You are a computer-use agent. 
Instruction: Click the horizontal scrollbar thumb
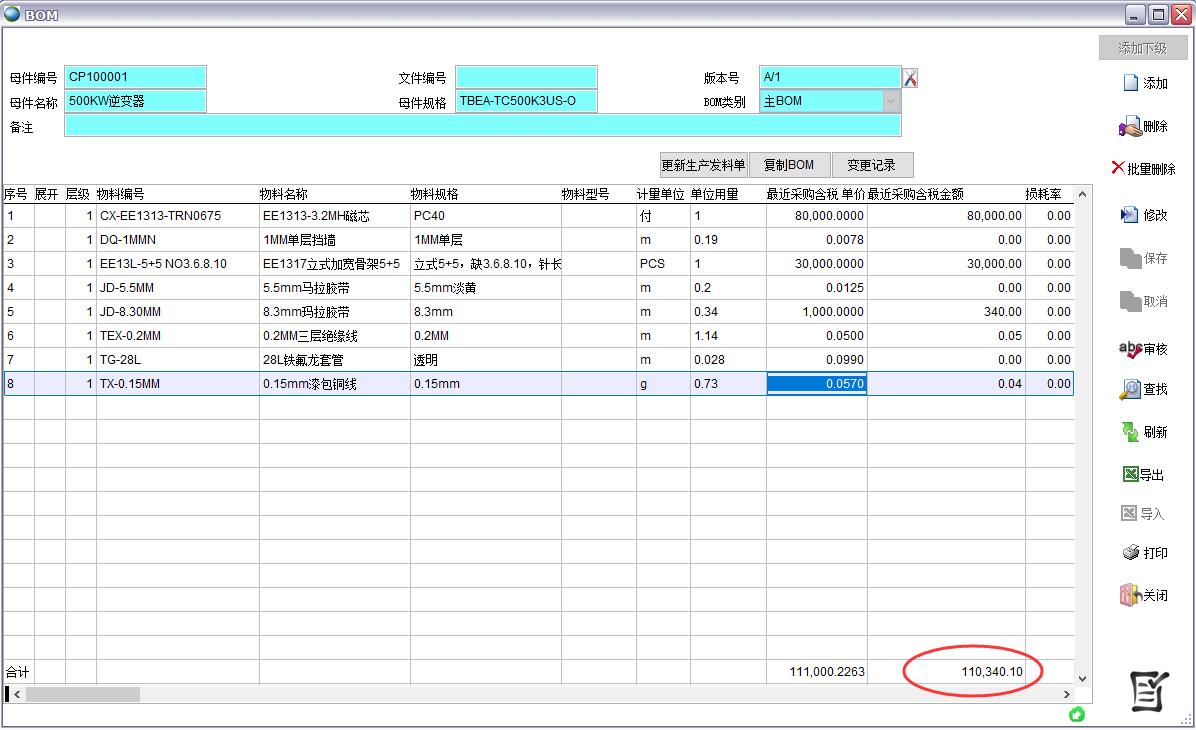(x=82, y=694)
